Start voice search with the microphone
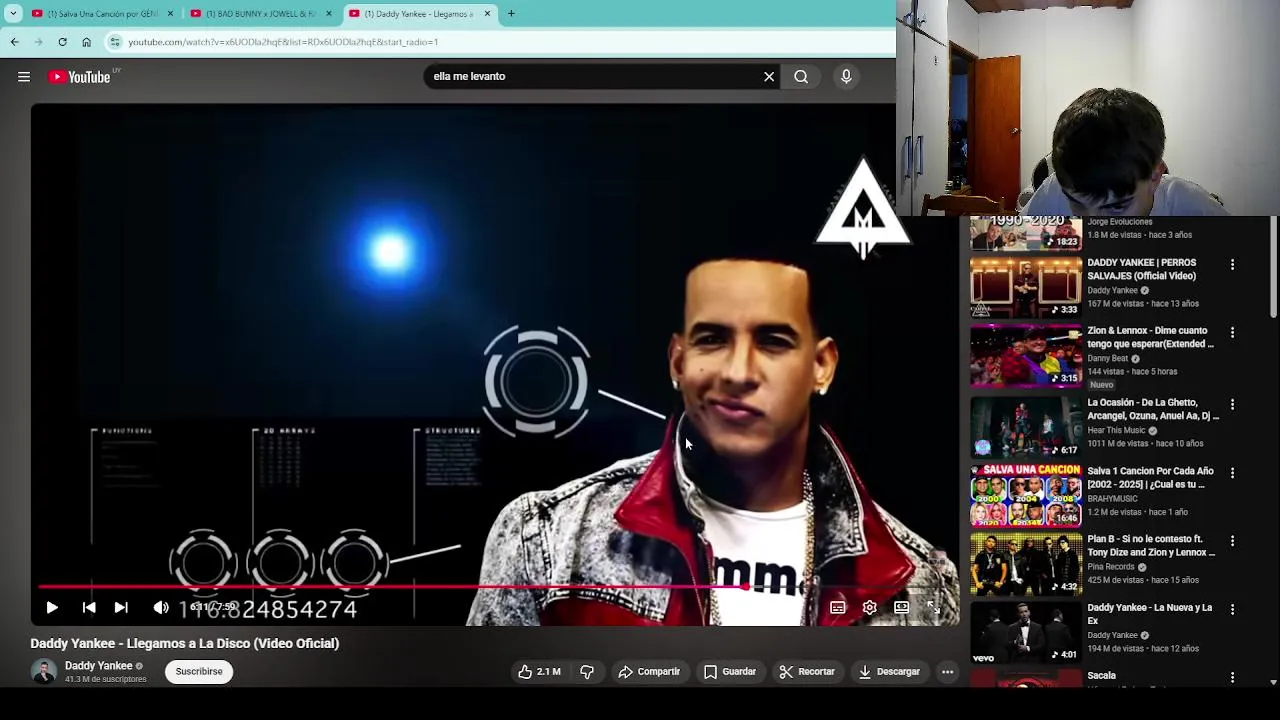The width and height of the screenshot is (1280, 720). click(x=846, y=76)
